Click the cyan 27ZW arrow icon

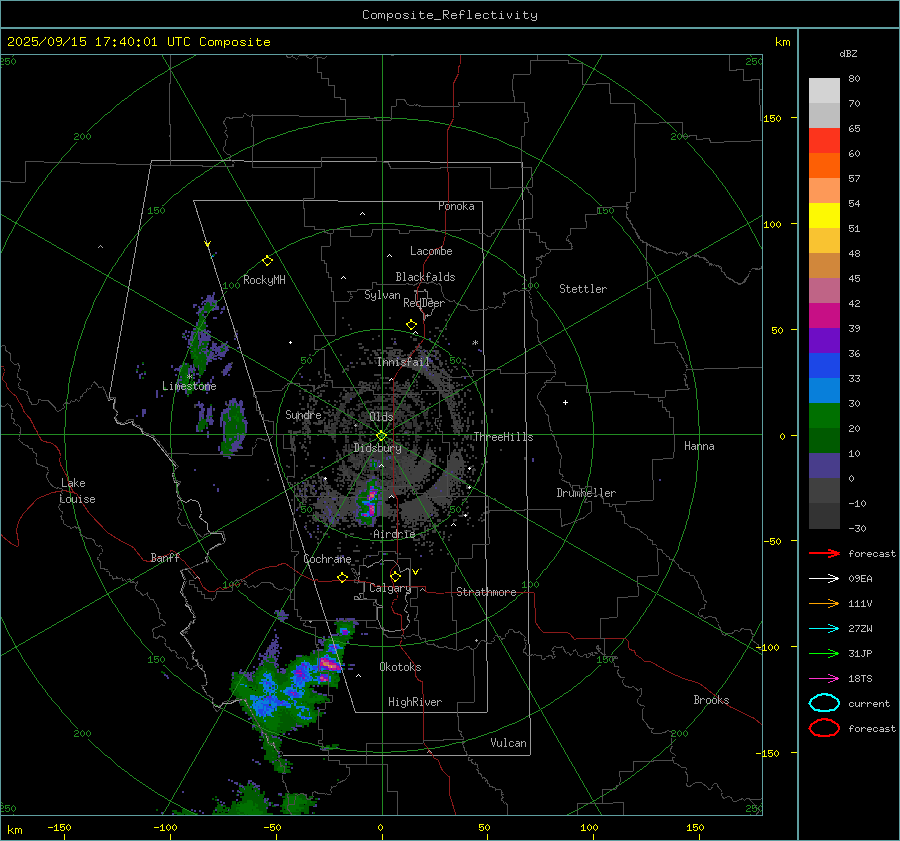point(824,629)
